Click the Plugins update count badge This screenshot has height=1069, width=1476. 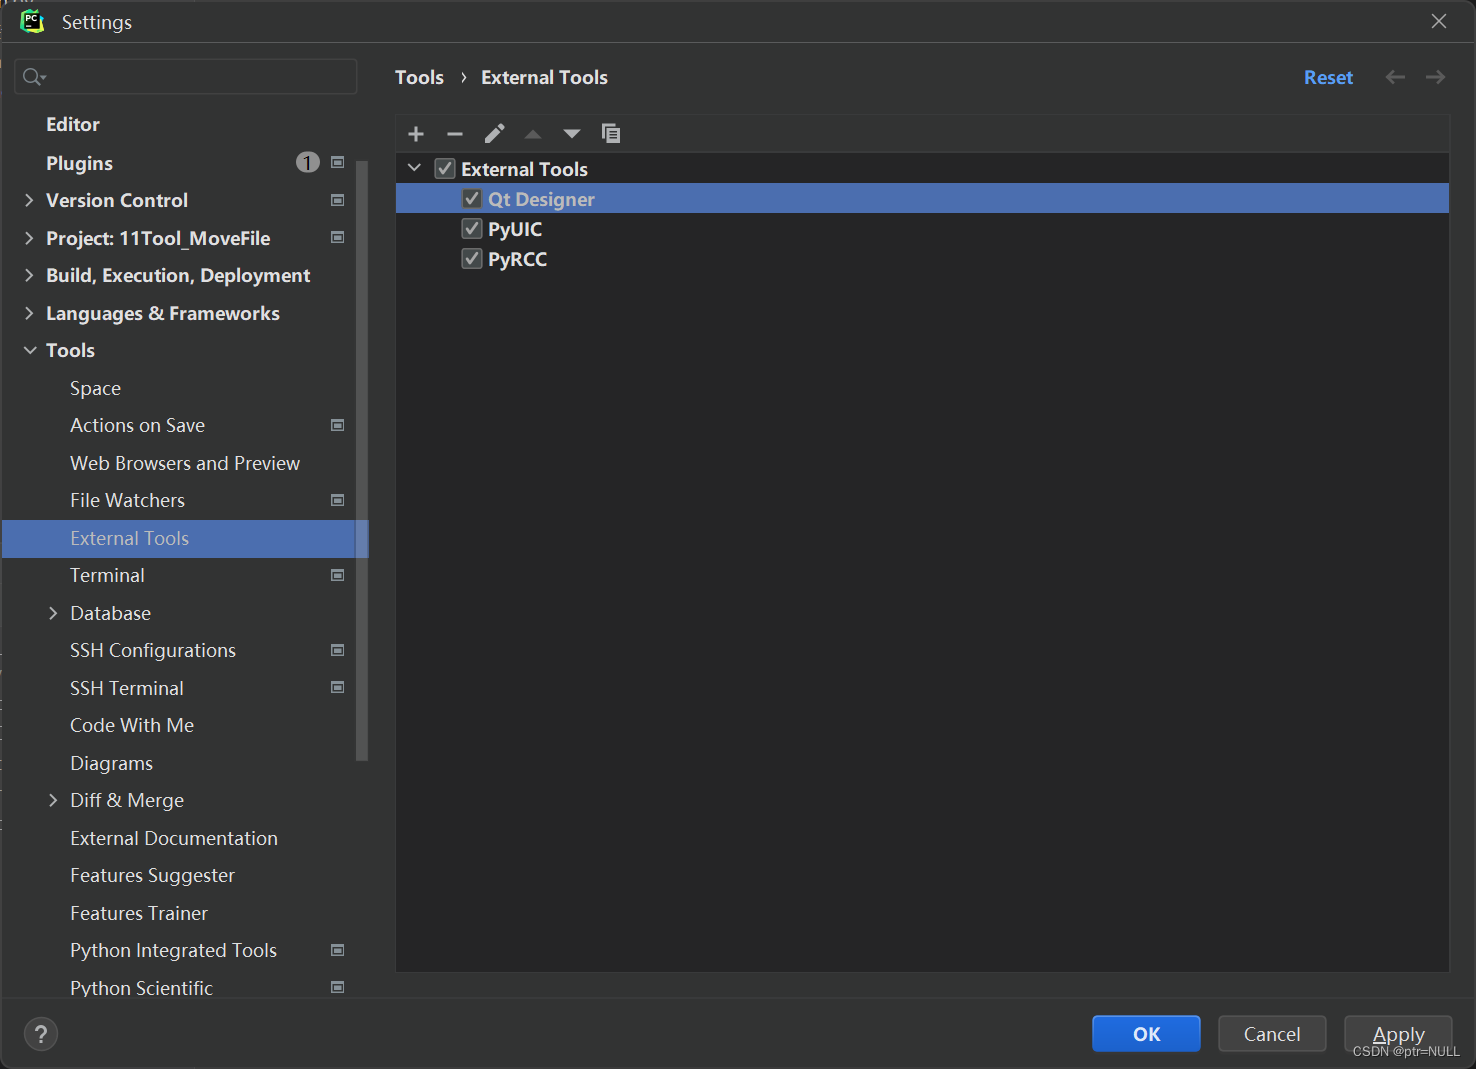point(308,162)
